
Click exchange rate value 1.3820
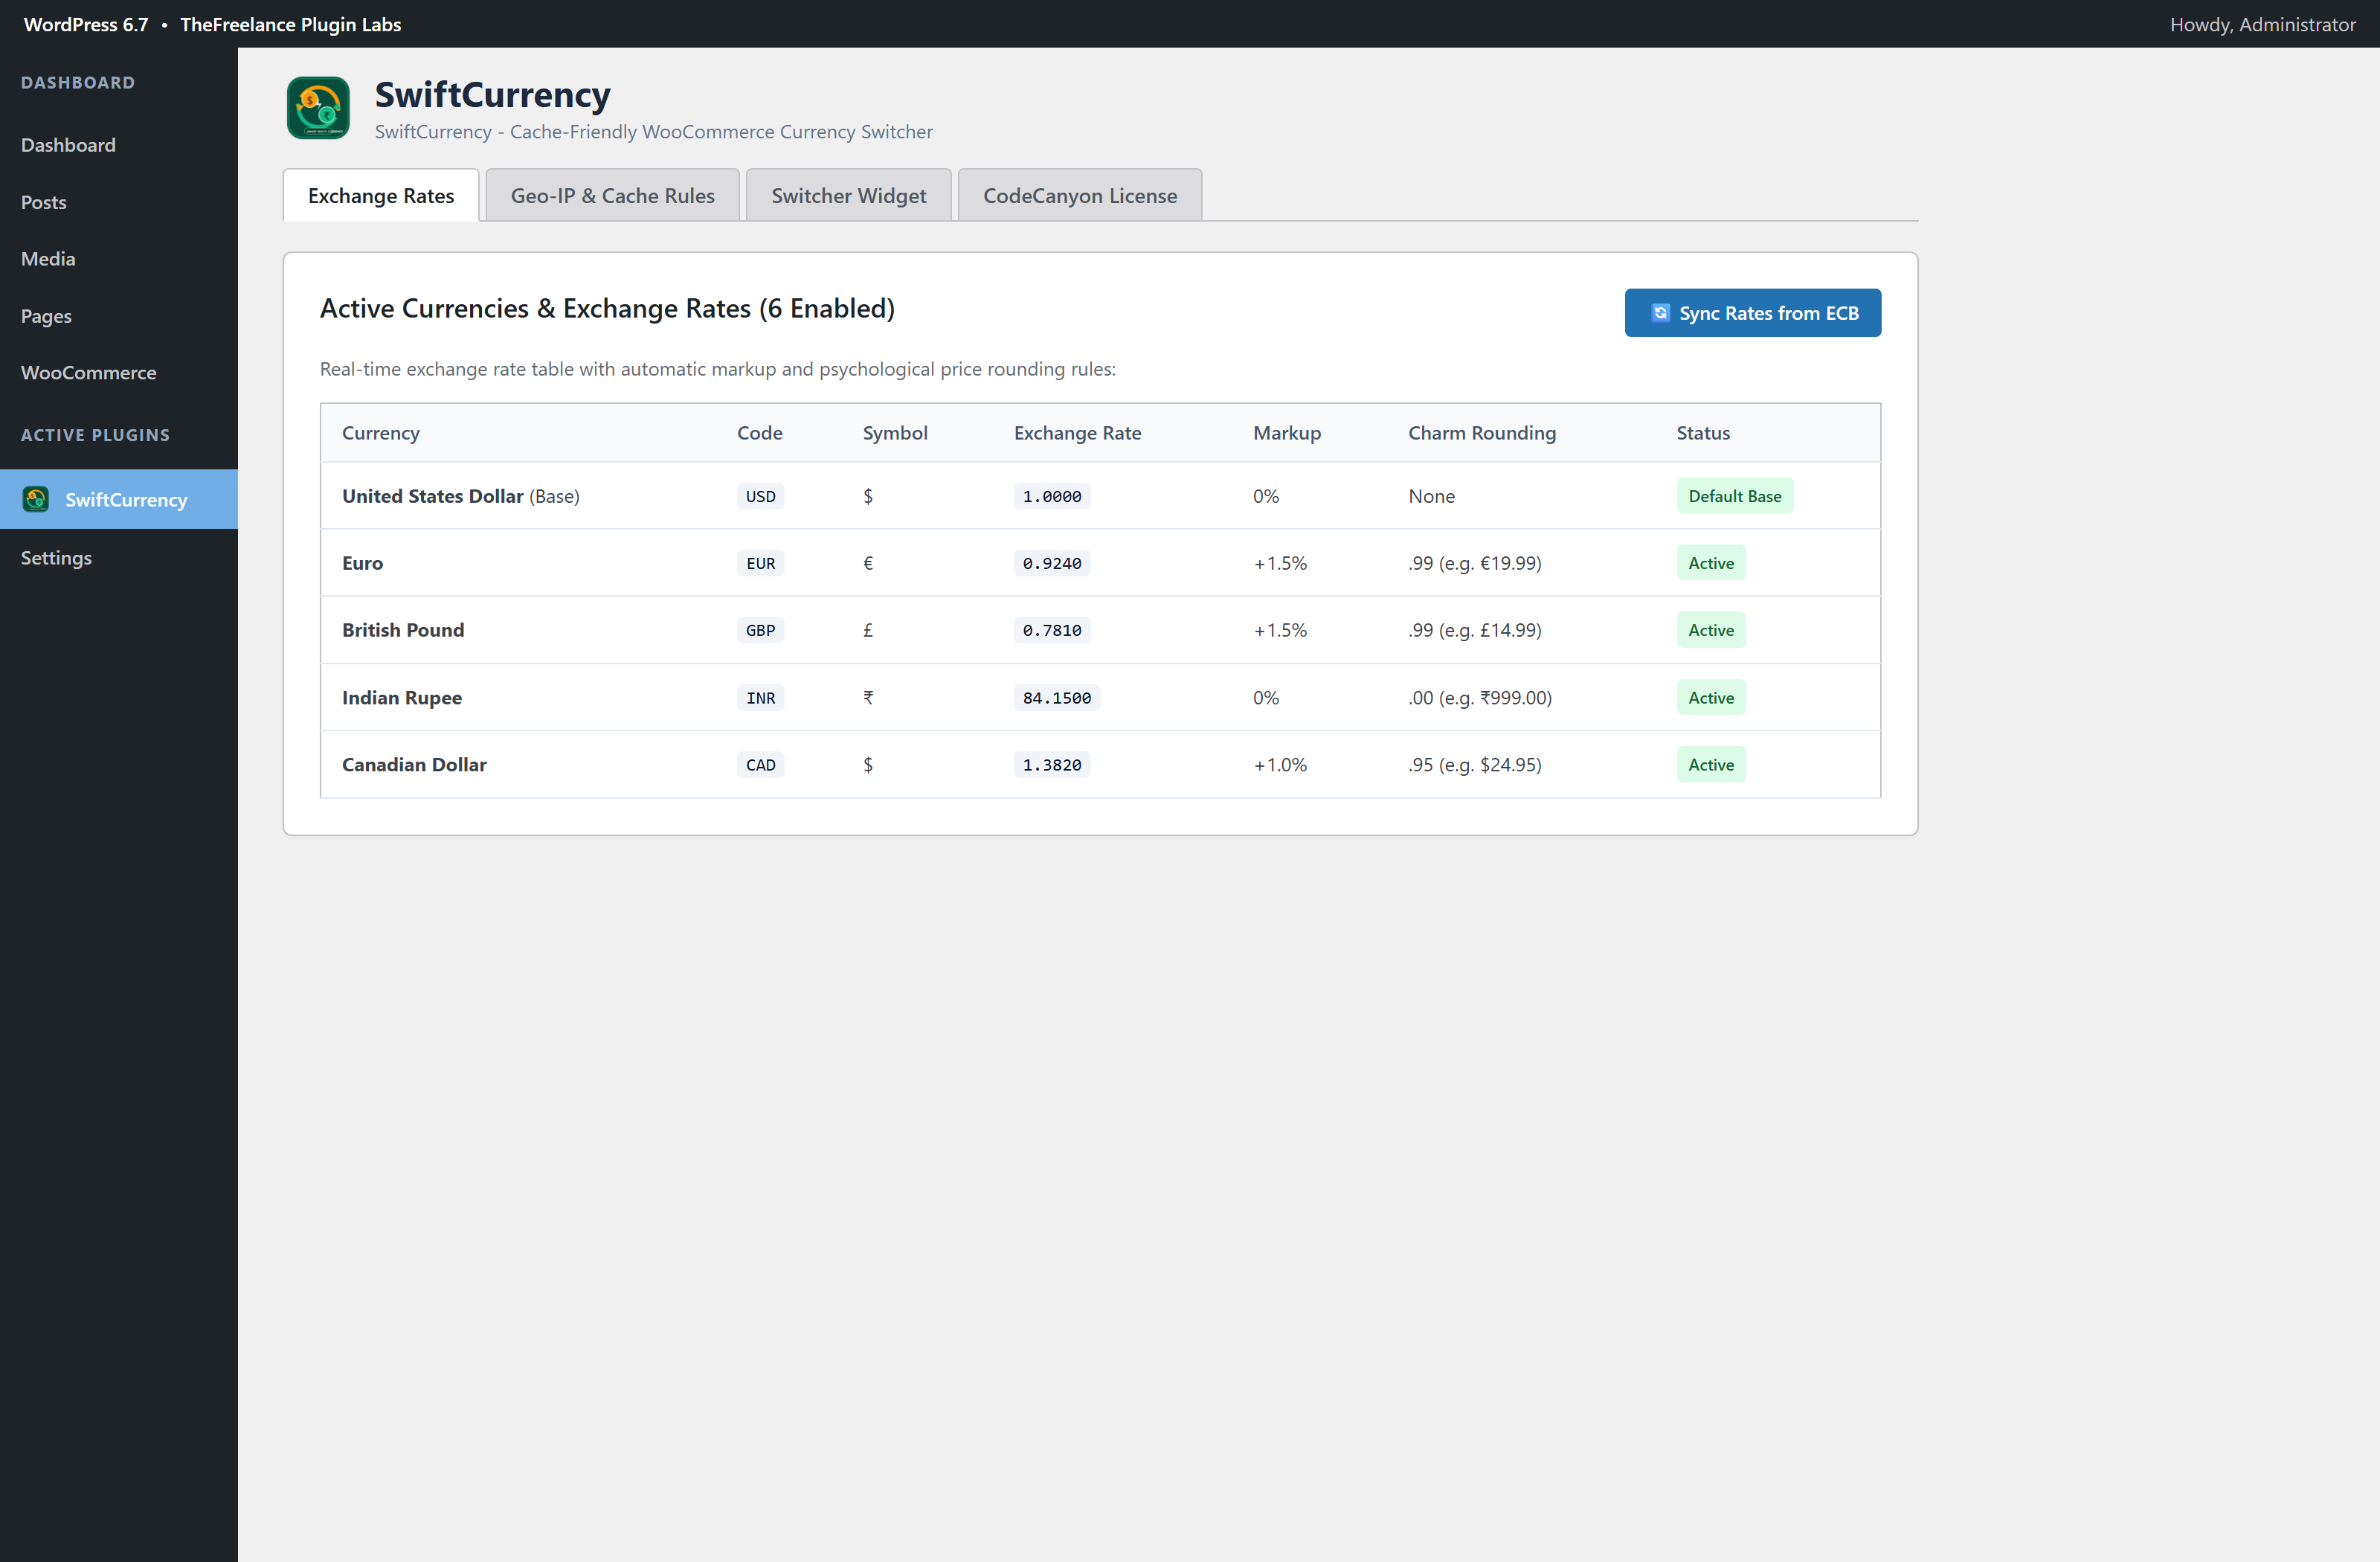coord(1052,765)
